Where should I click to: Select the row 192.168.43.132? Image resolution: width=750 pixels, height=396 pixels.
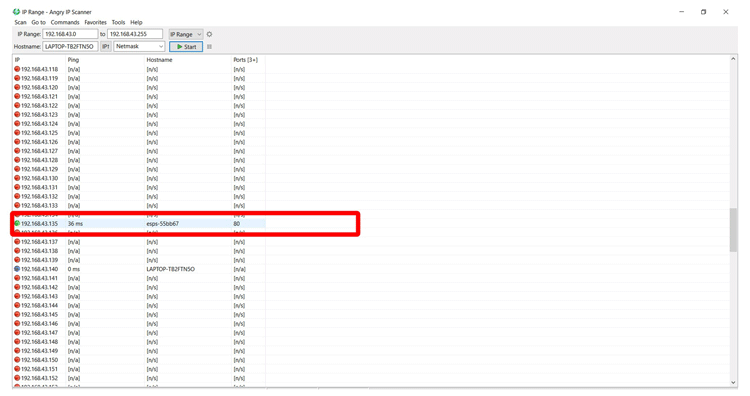tap(139, 196)
